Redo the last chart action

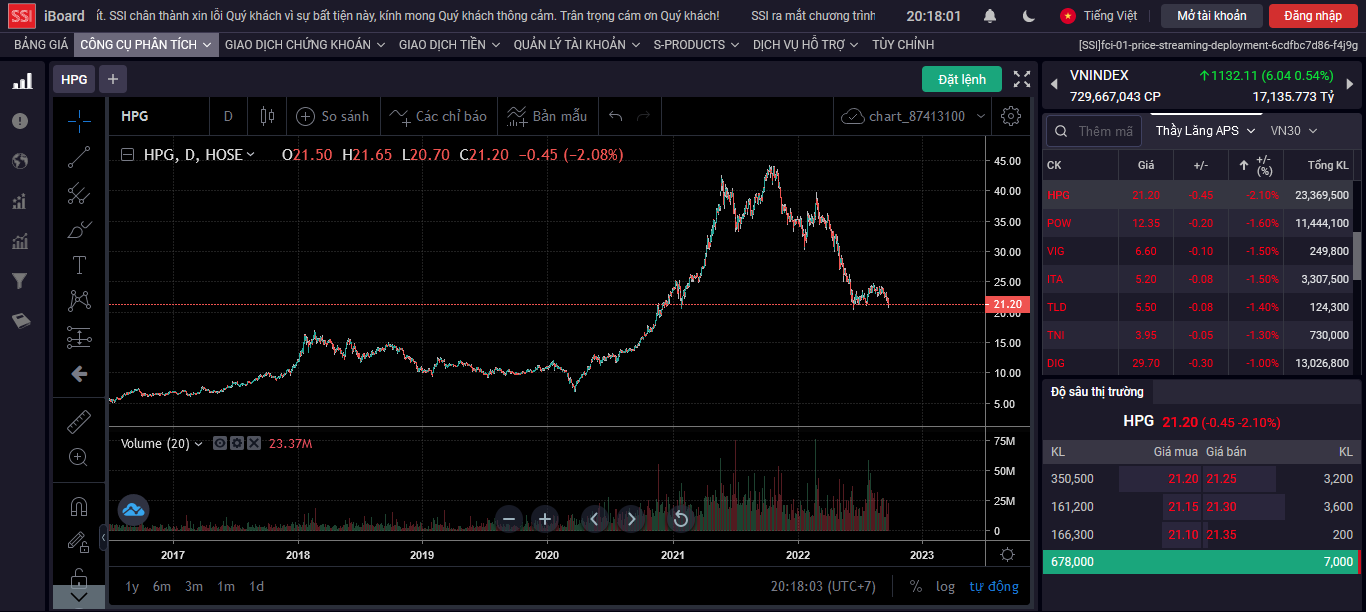644,116
